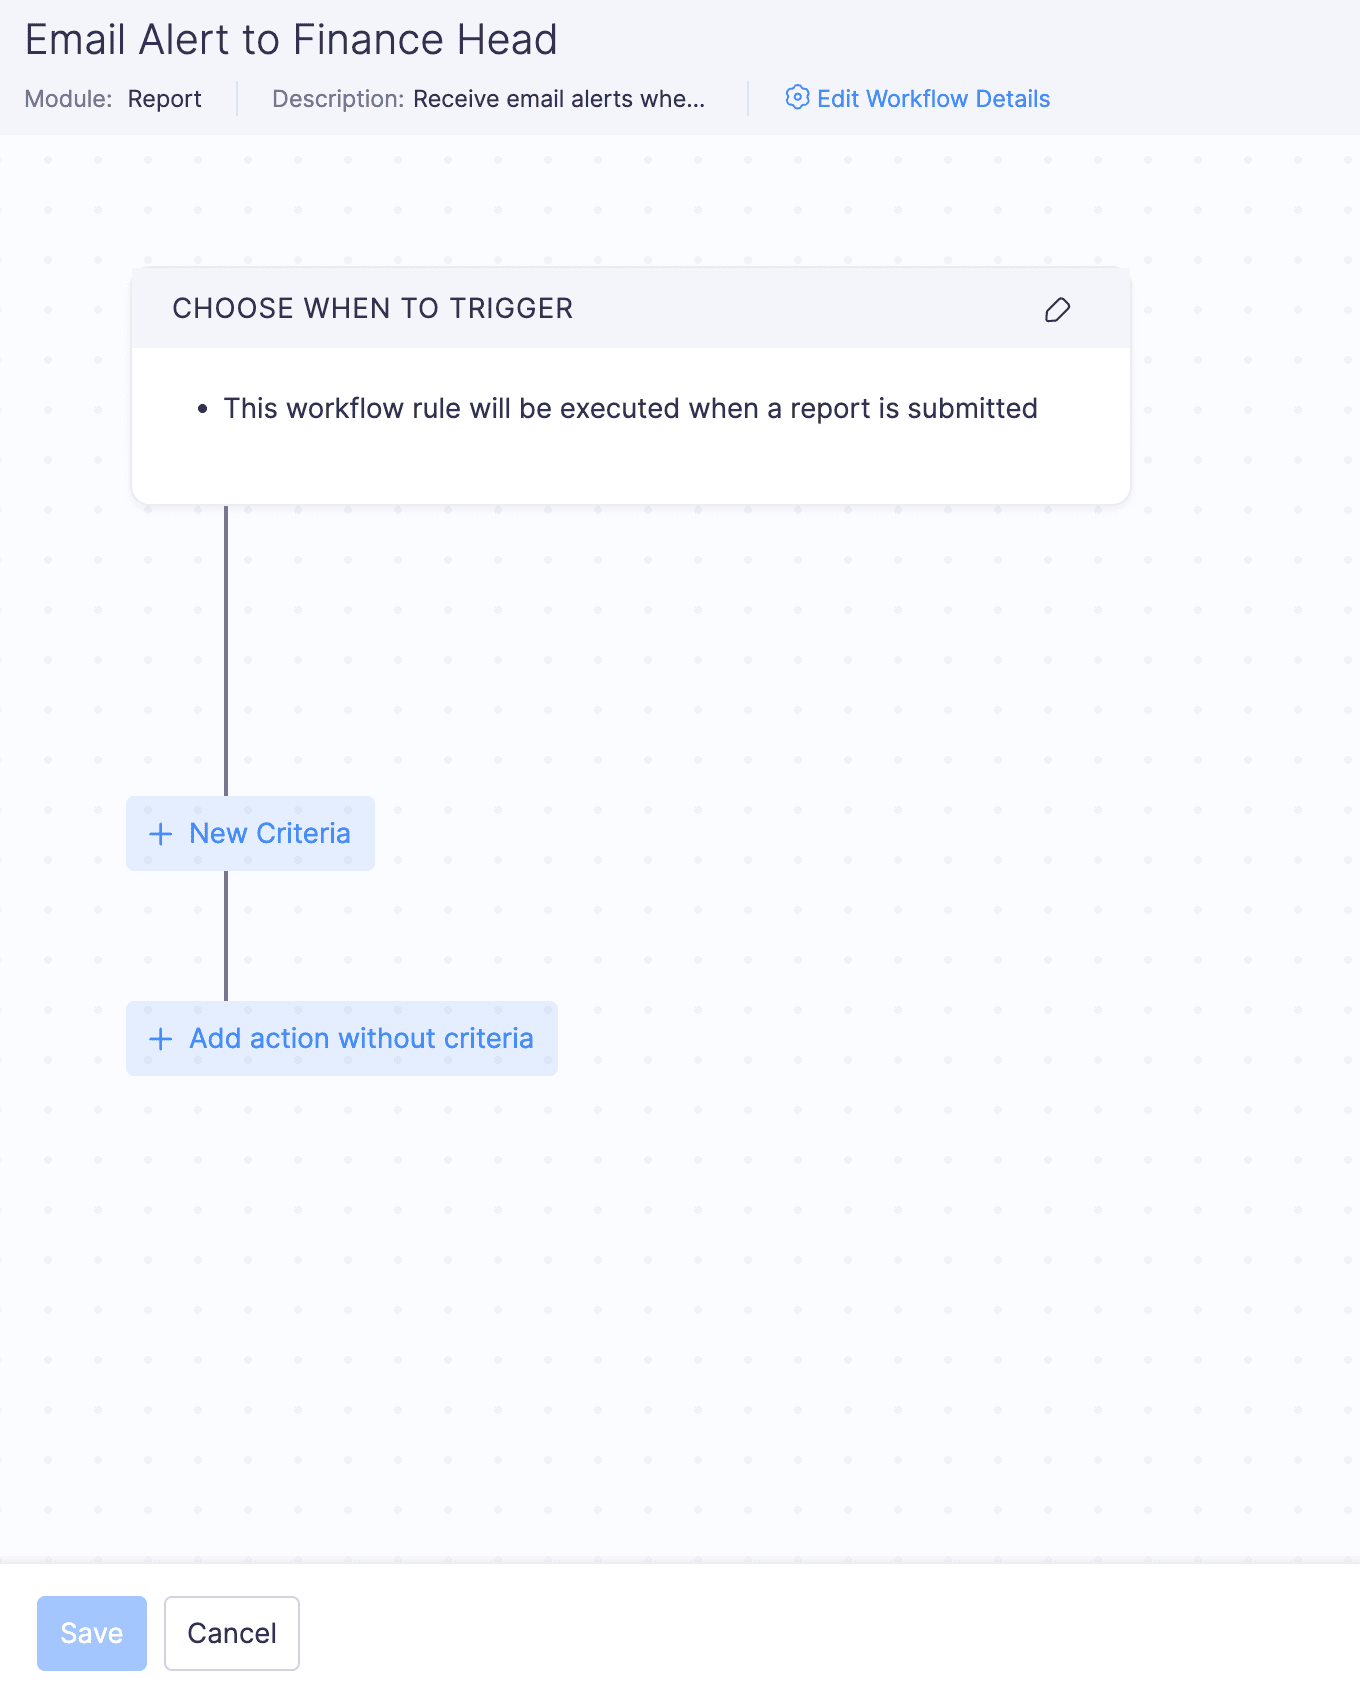
Task: Save the workflow rule
Action: [x=92, y=1633]
